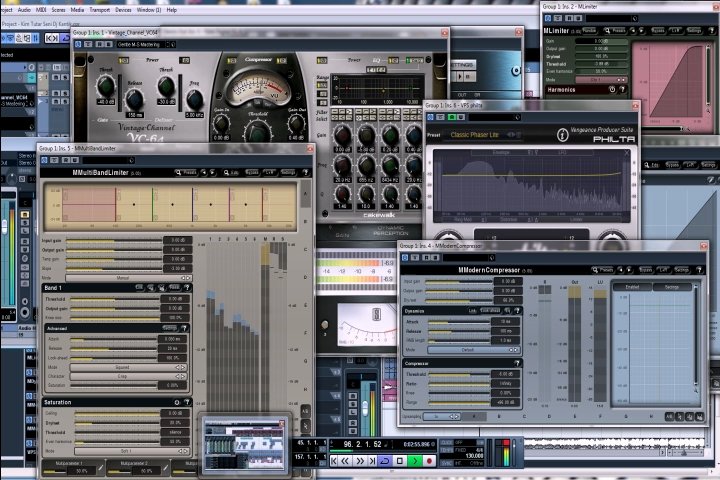Toggle the MMultiBandLimiter plugin power button in the title toolbar
Viewport: 720px width, 480px height.
click(44, 160)
